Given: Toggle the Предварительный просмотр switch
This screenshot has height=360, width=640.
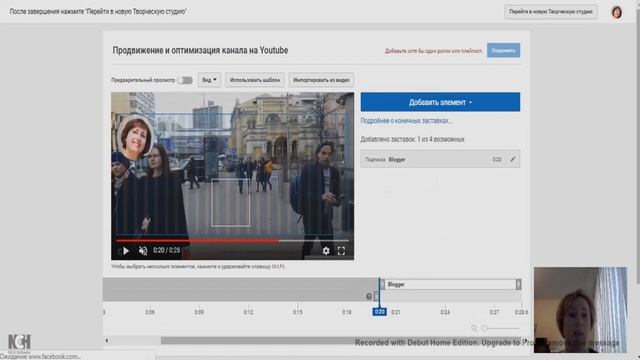Looking at the screenshot, I should [185, 80].
